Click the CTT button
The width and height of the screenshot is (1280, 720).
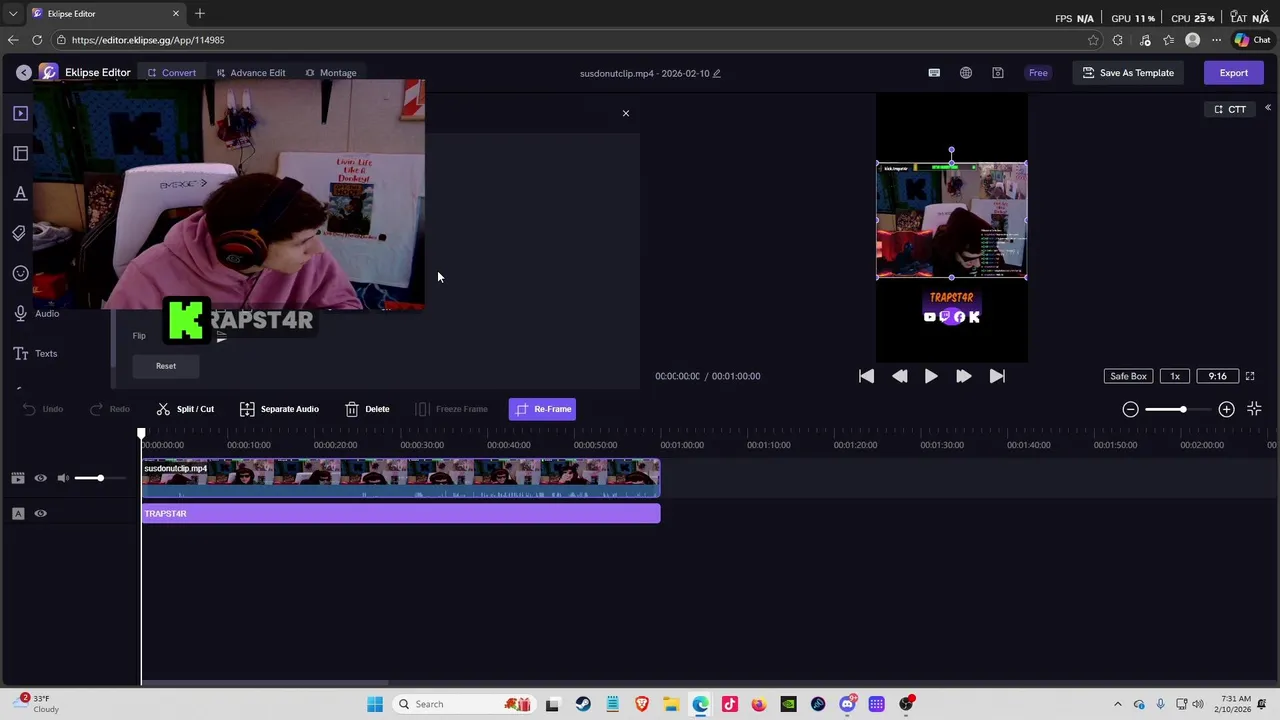point(1229,109)
